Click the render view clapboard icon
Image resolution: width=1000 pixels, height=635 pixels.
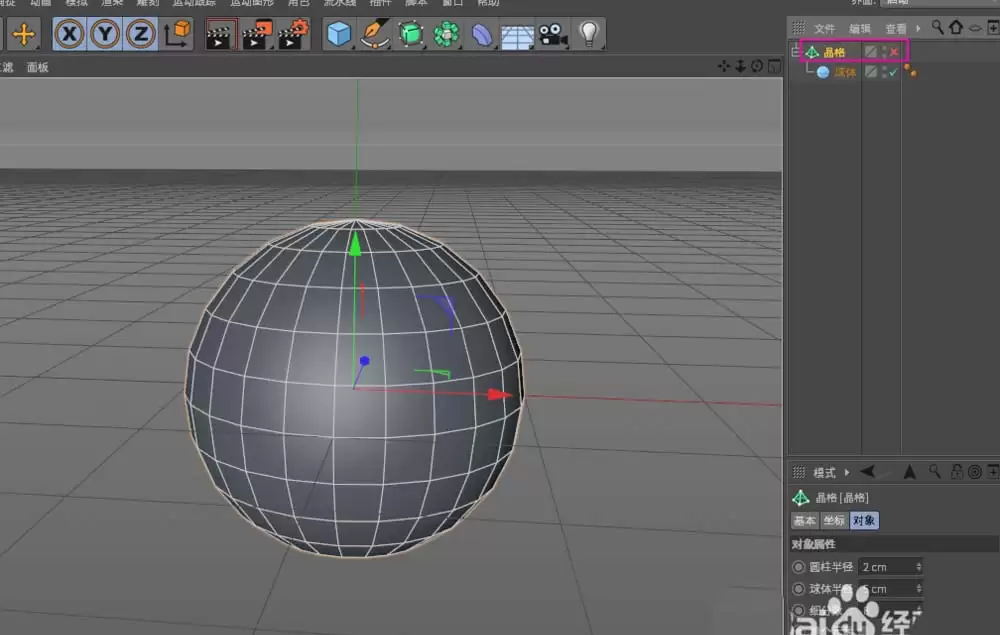click(x=222, y=34)
